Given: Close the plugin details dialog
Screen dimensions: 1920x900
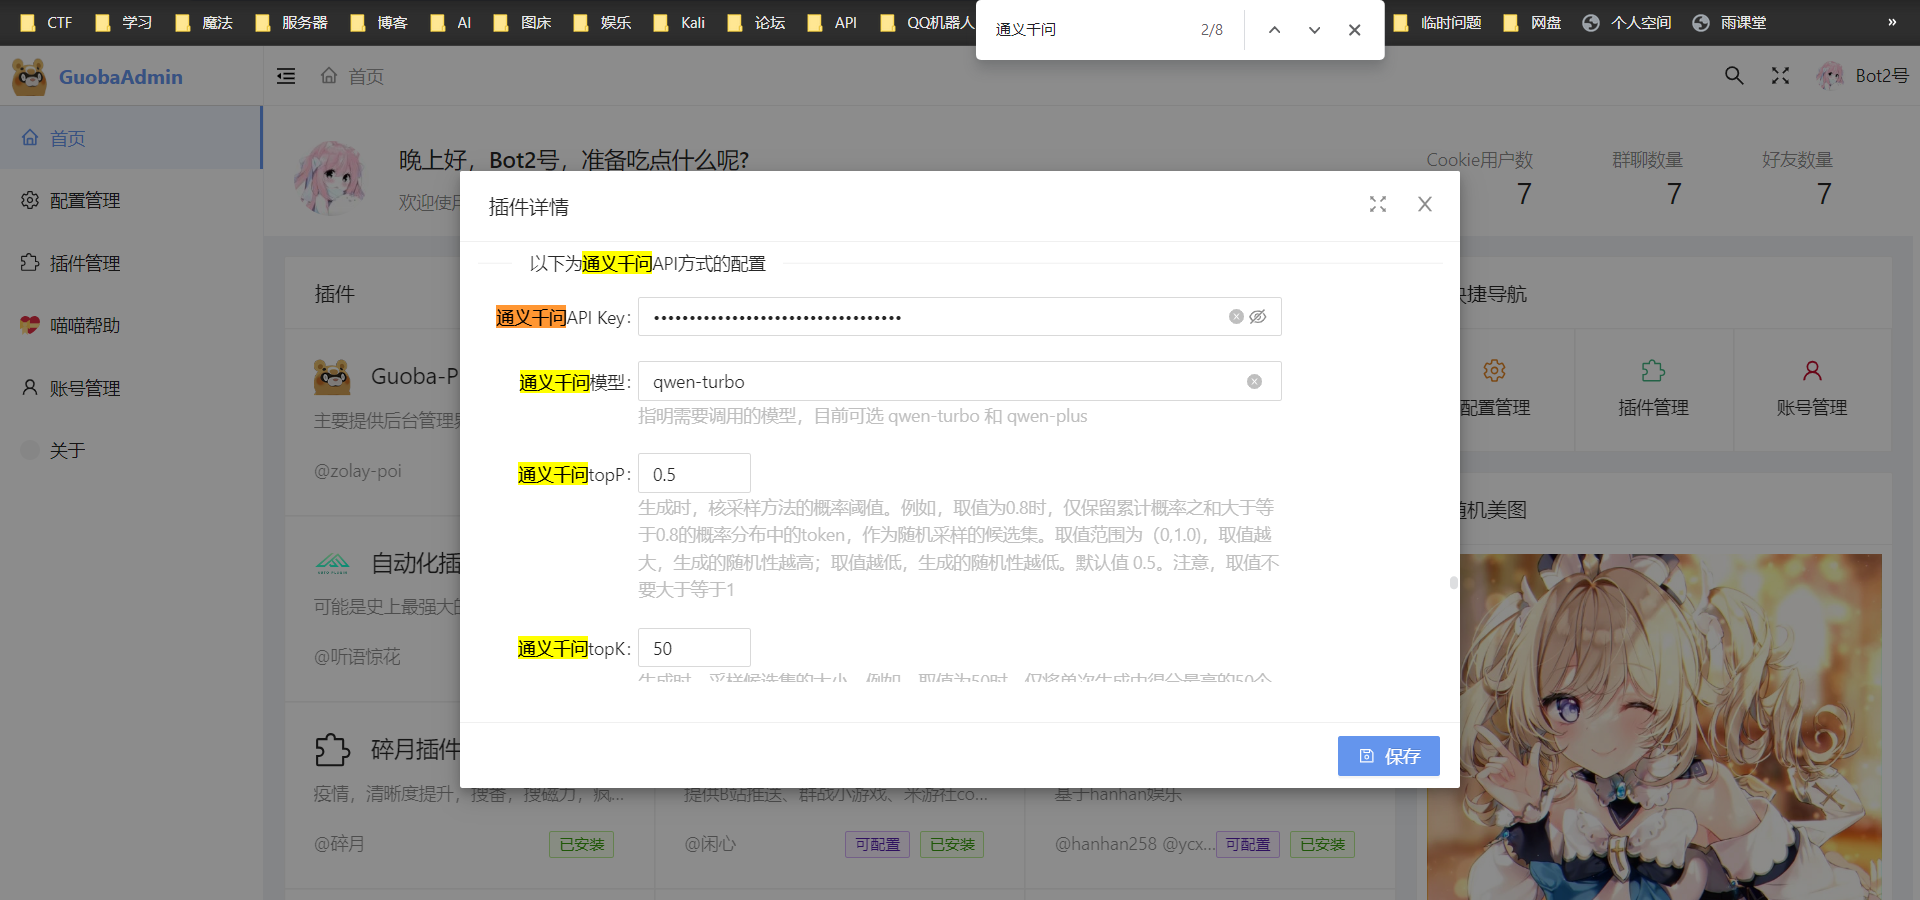Looking at the screenshot, I should (x=1425, y=204).
